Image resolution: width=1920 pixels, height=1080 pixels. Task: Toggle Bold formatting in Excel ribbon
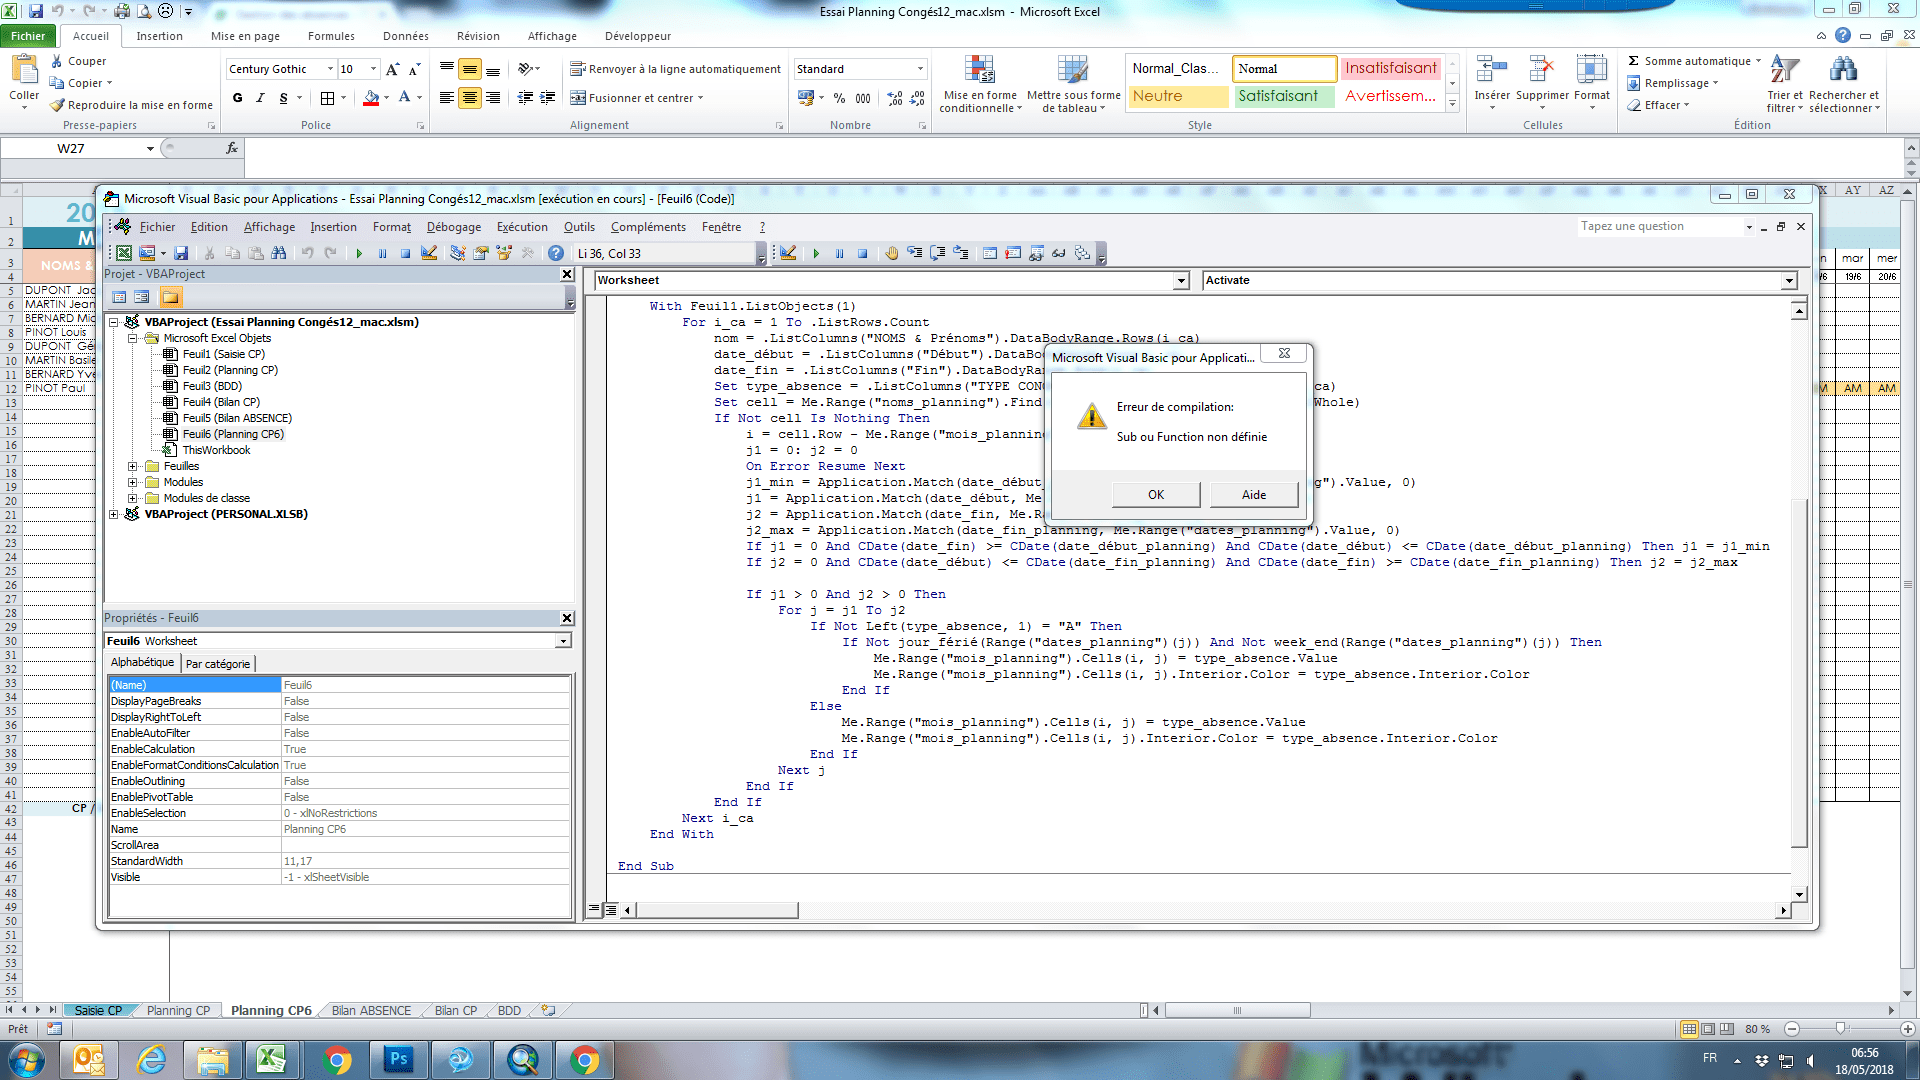pos(237,98)
